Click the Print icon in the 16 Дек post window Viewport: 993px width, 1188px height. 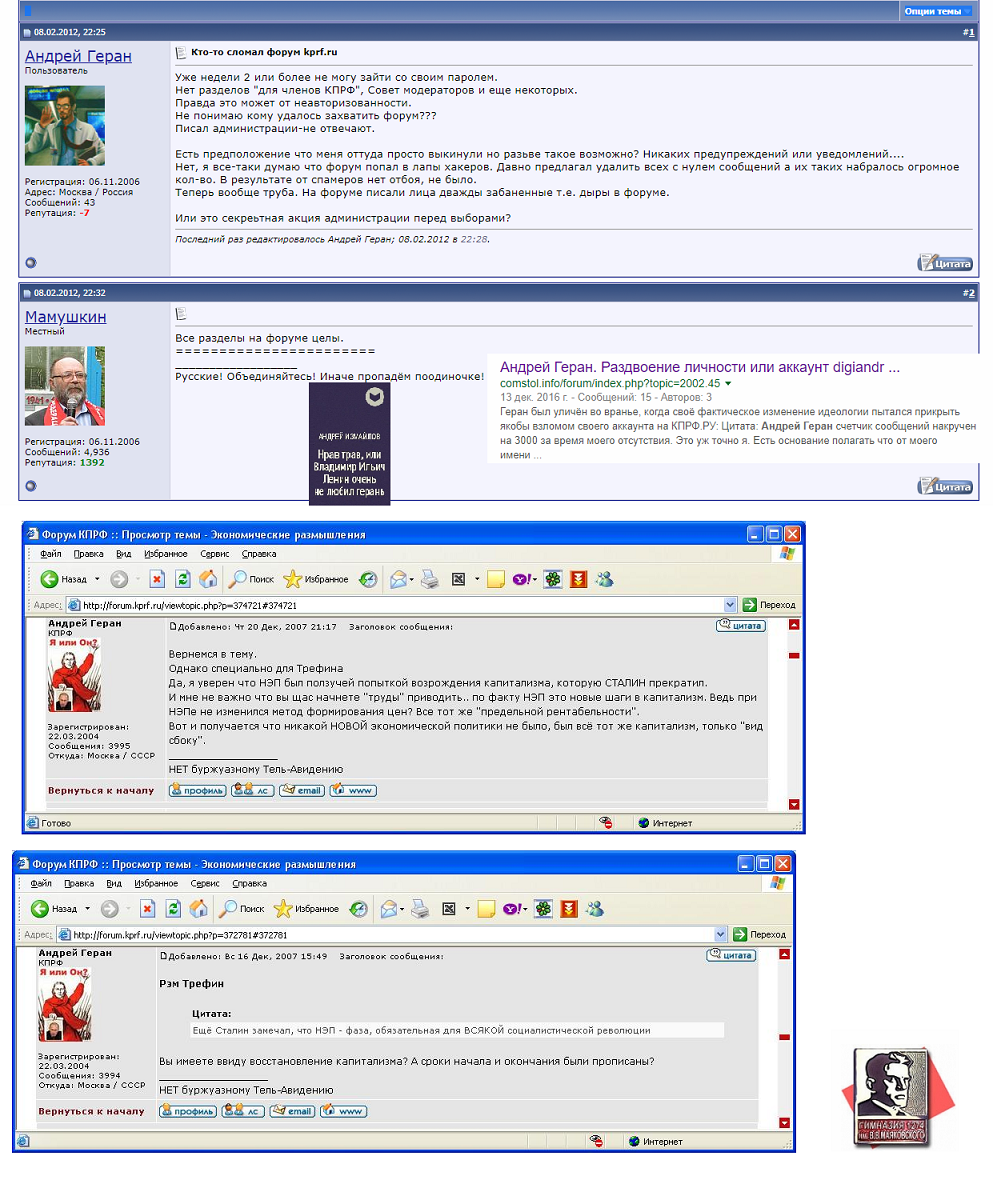[420, 909]
